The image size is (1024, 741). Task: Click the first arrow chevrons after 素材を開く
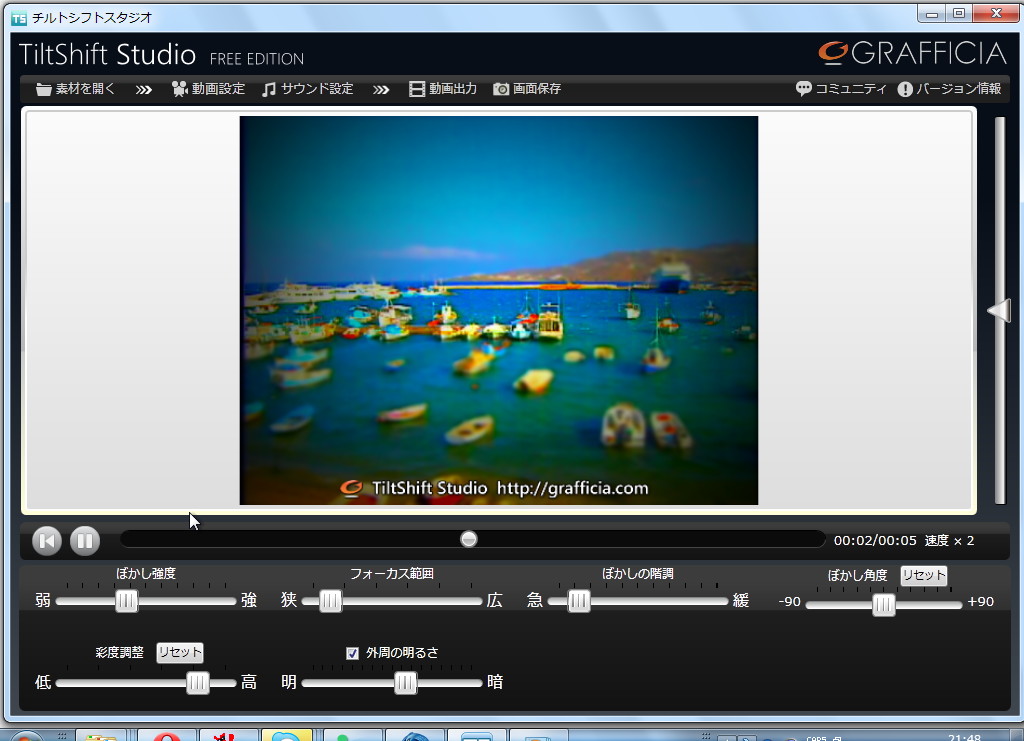pos(144,89)
